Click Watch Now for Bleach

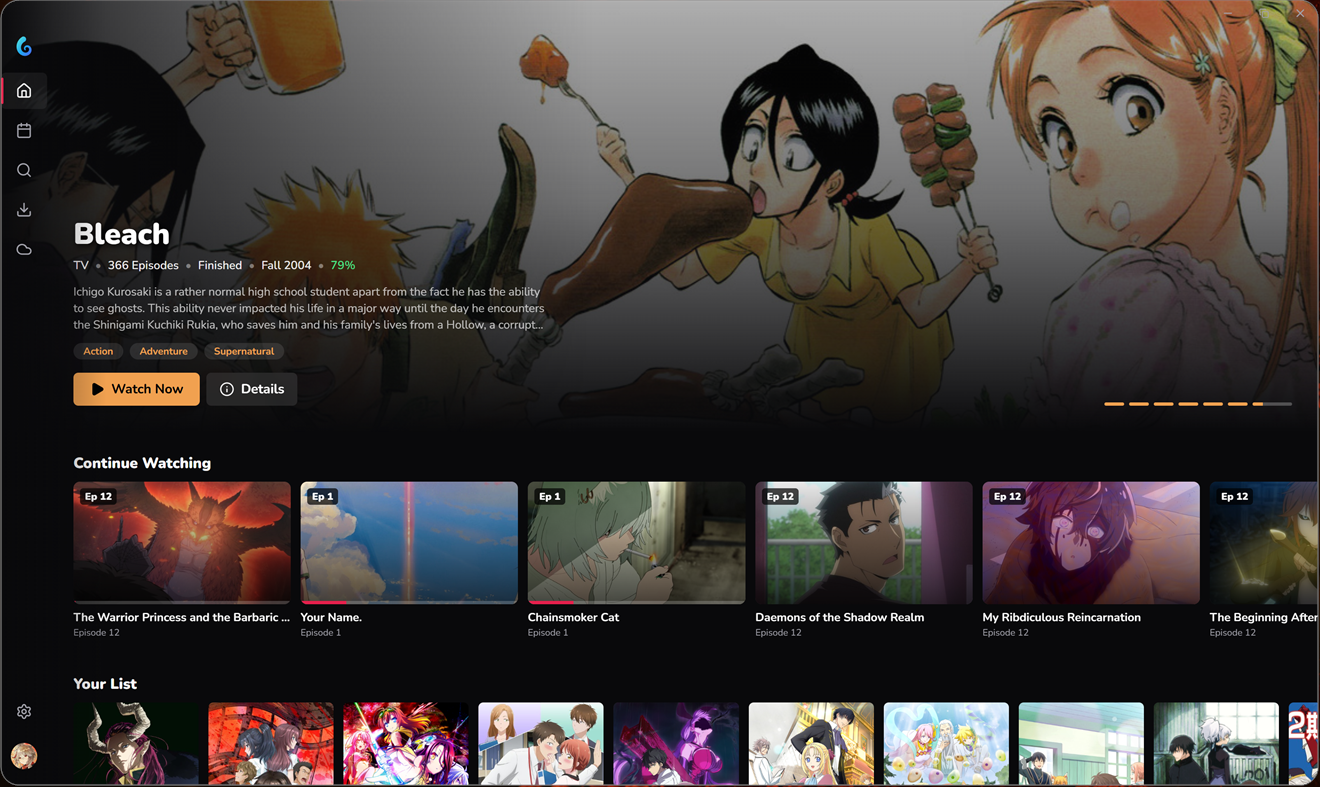[x=136, y=389]
